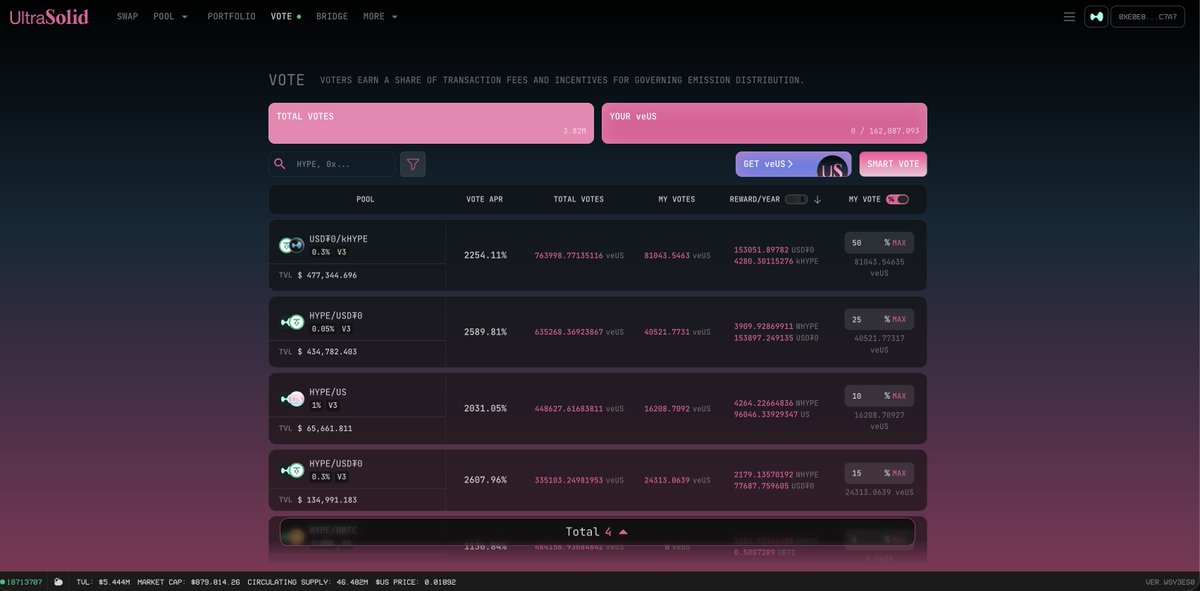The image size is (1200, 591).
Task: Click the HYPE/USD₮0 0.05% pool token icon
Action: click(x=291, y=322)
